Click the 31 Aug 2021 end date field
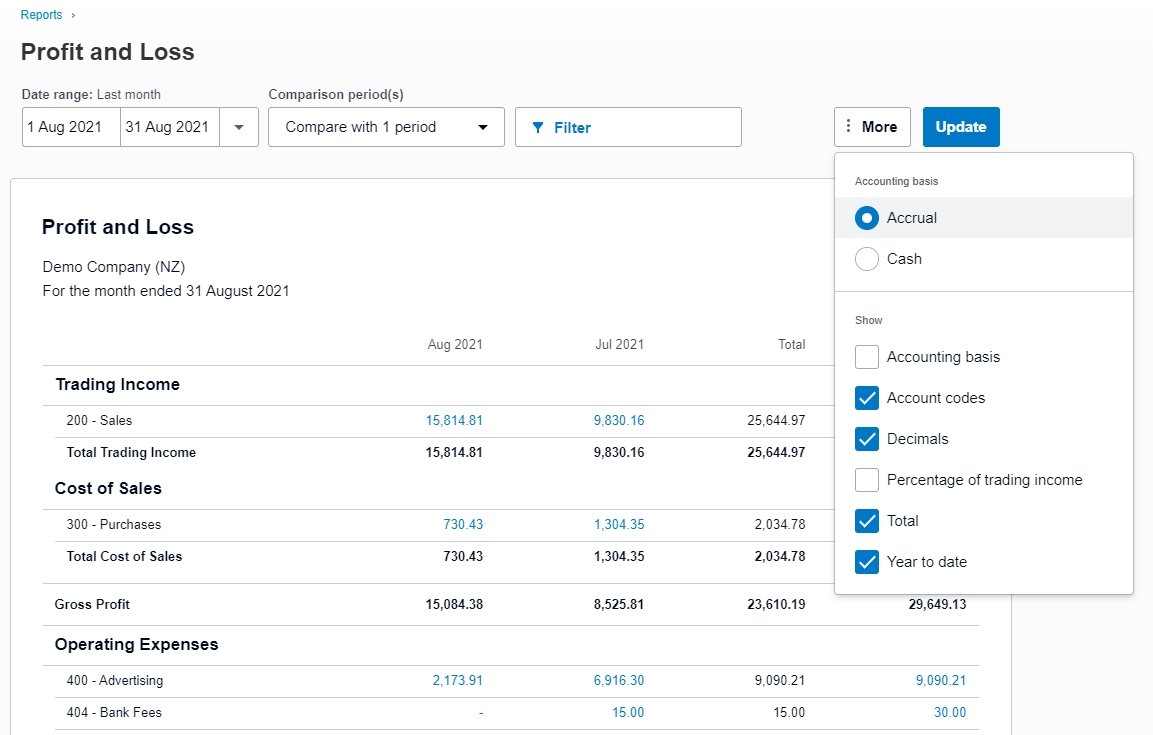 [x=168, y=127]
